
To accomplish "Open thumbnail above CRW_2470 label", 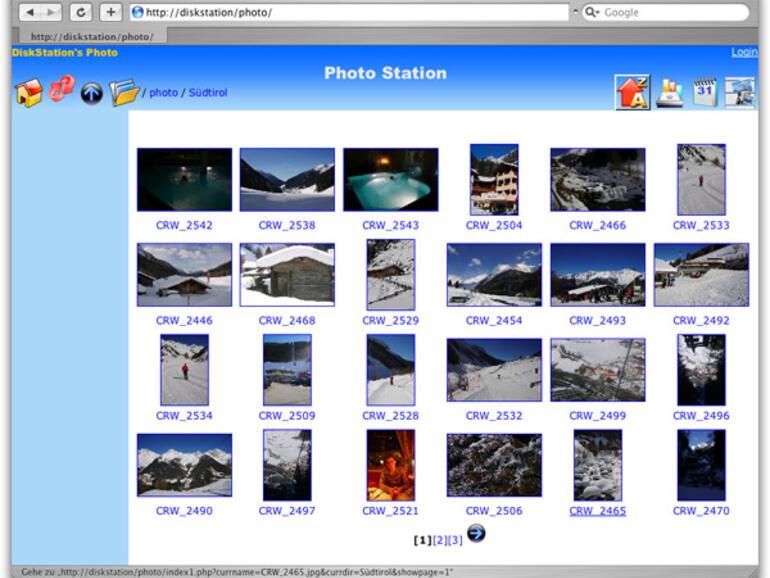I will point(701,465).
